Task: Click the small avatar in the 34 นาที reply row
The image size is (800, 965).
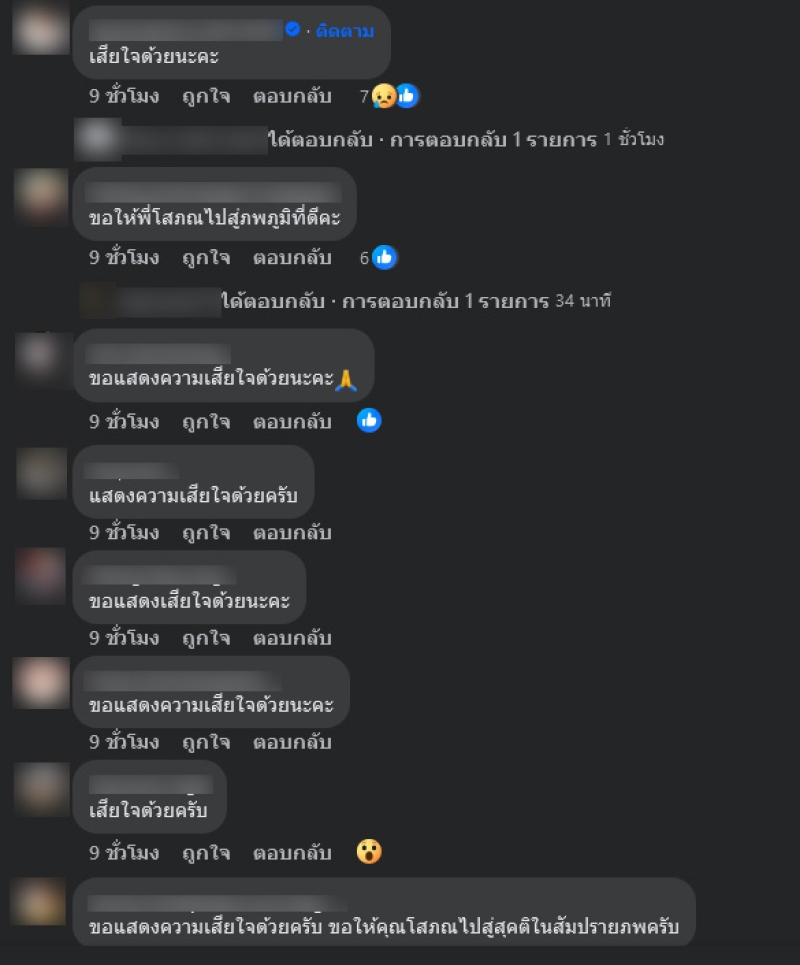Action: click(97, 301)
